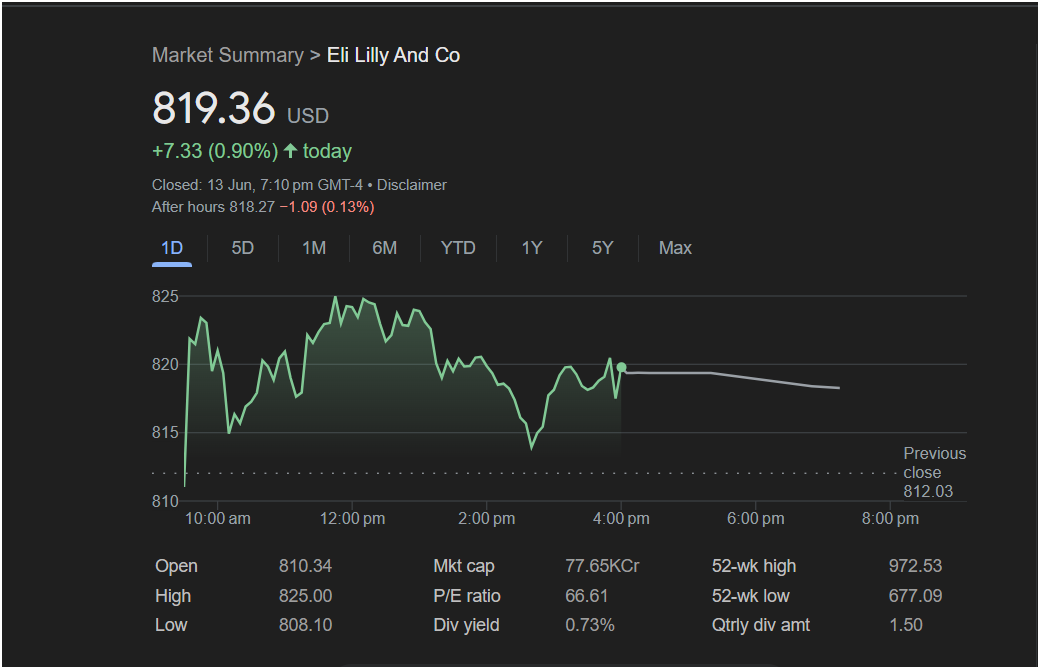
Task: Click the 52-wk low label
Action: pos(751,596)
